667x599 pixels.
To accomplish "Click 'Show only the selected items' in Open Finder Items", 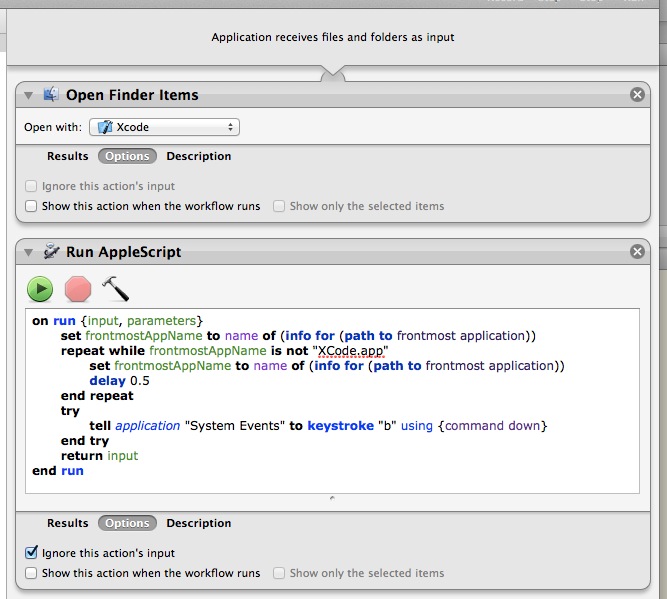I will tap(279, 206).
